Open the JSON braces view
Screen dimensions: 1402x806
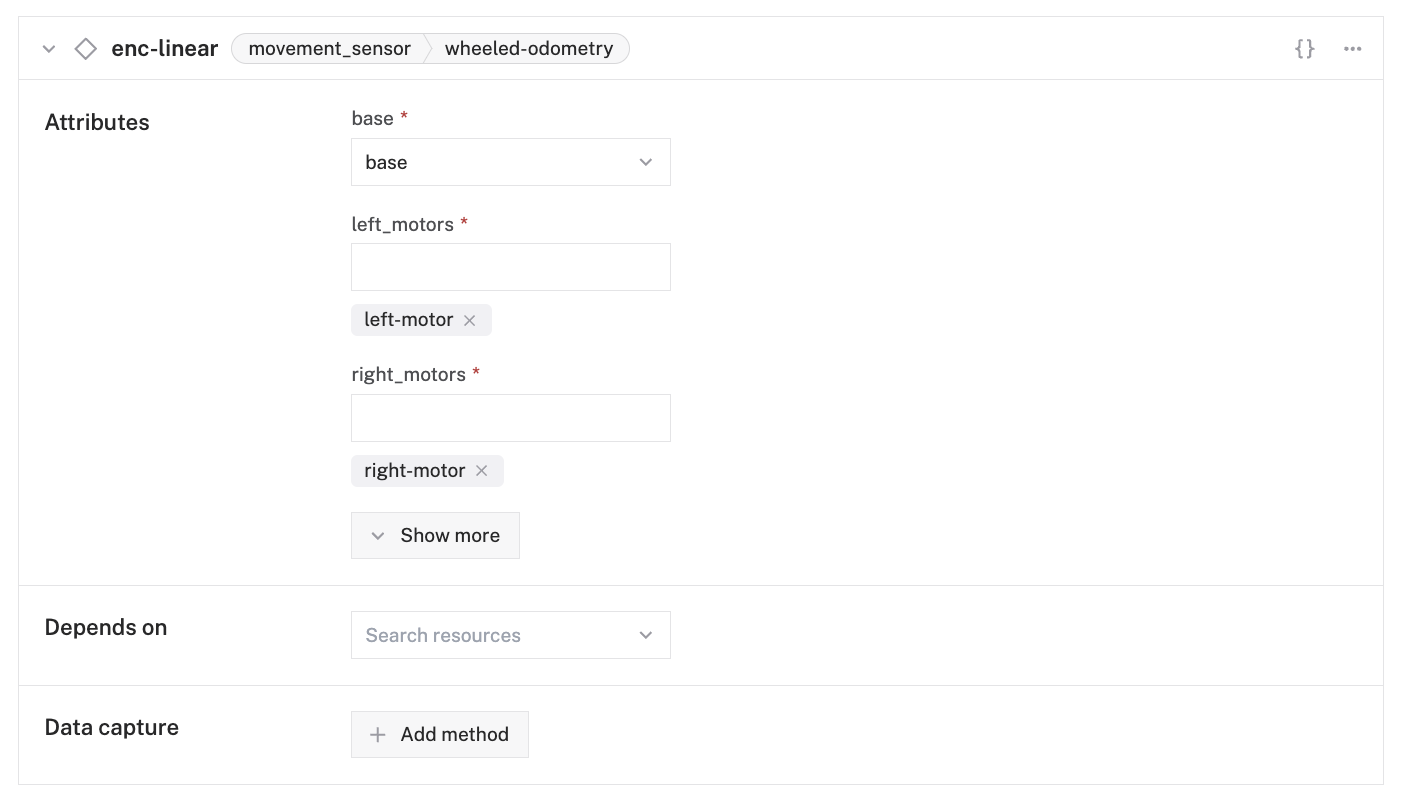[x=1304, y=48]
